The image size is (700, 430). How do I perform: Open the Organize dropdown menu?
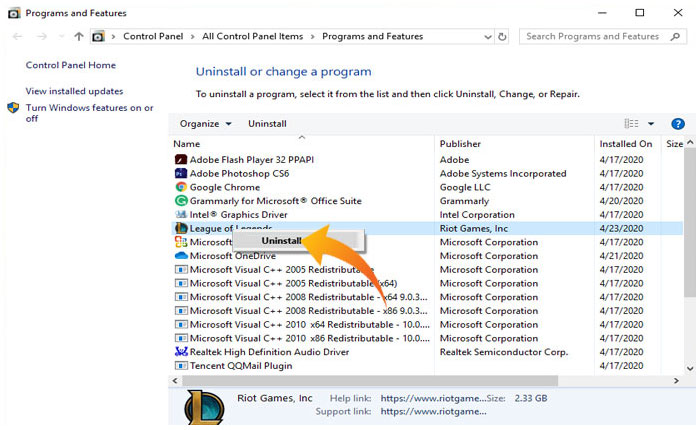point(205,124)
